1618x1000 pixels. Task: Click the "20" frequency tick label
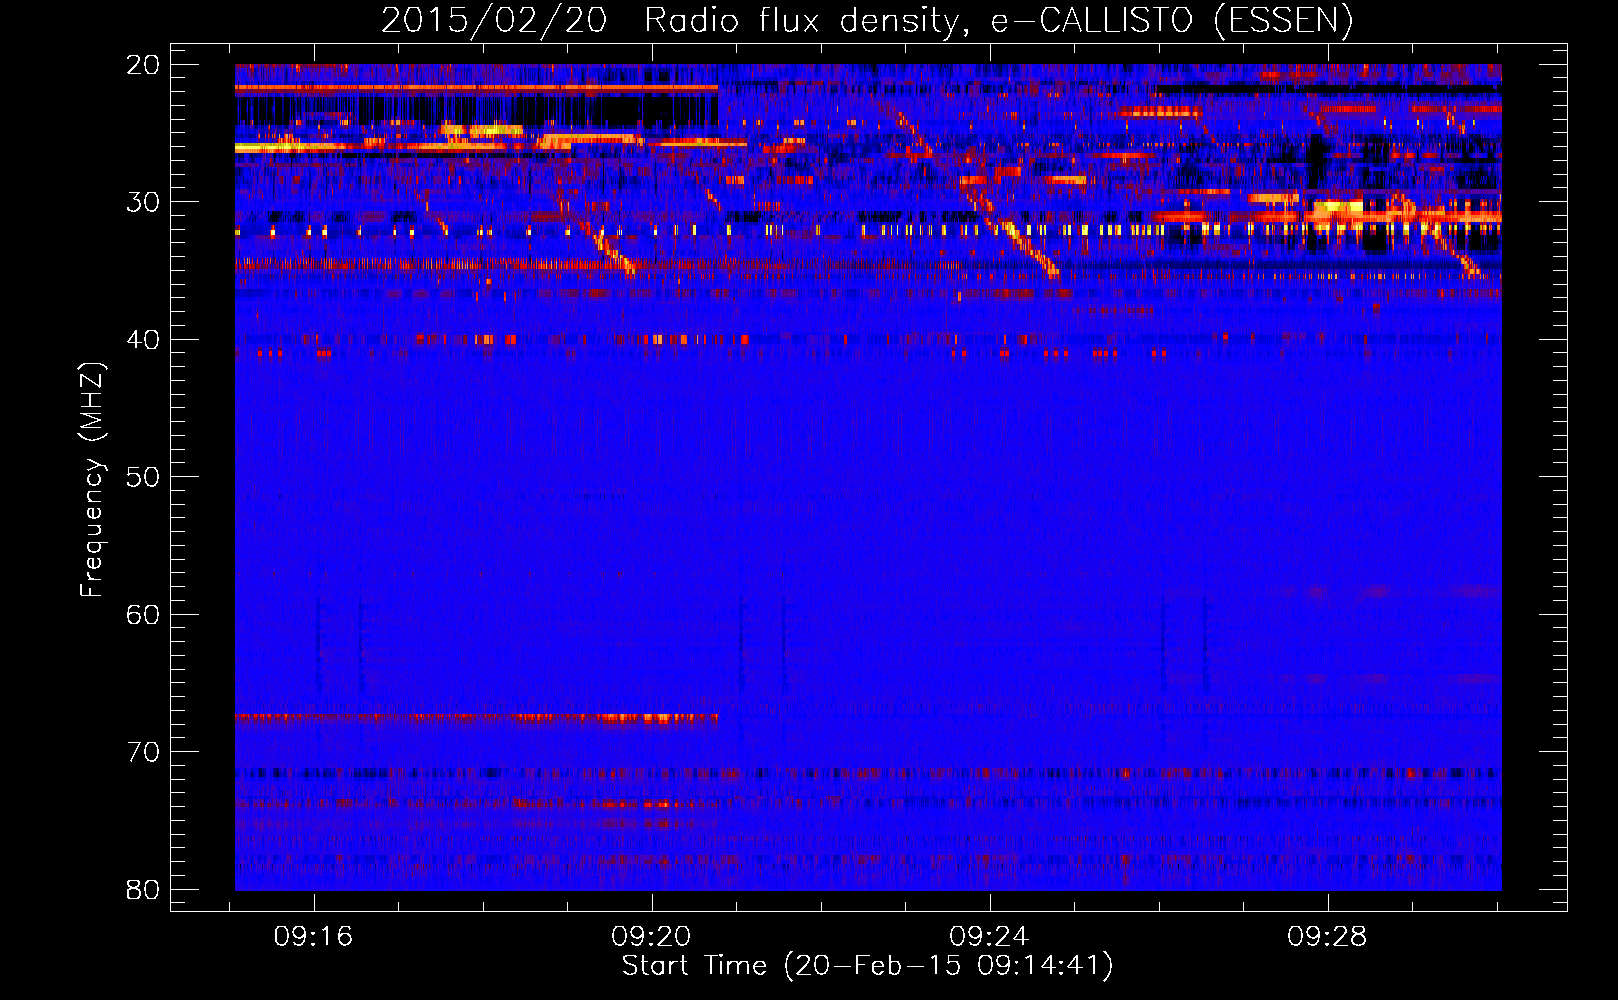coord(144,65)
